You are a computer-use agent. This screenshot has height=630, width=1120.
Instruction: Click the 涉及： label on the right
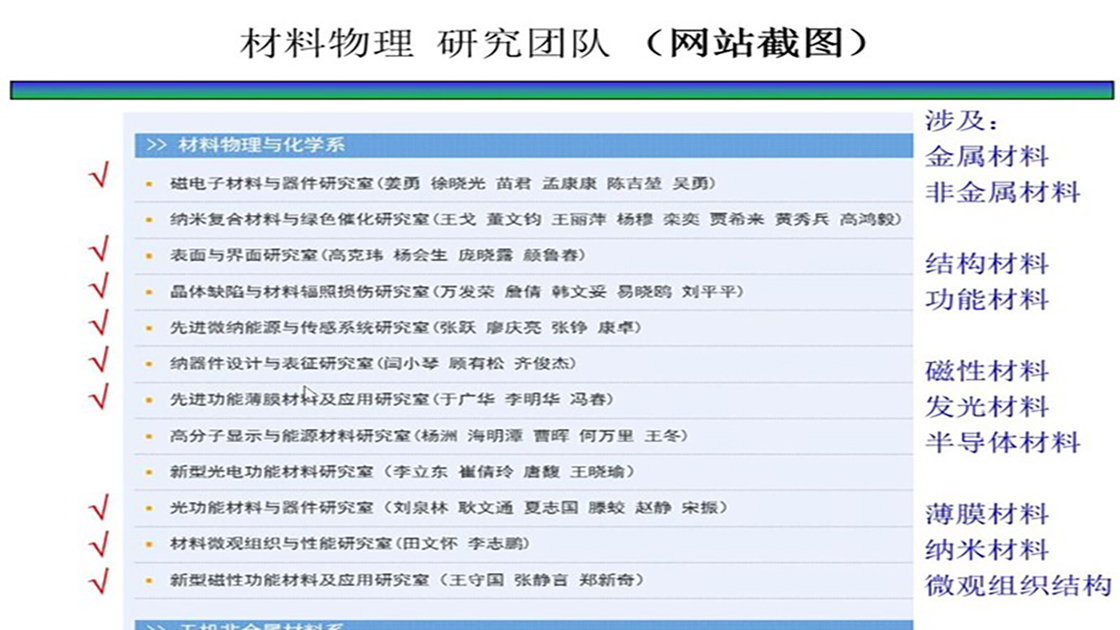click(x=962, y=121)
